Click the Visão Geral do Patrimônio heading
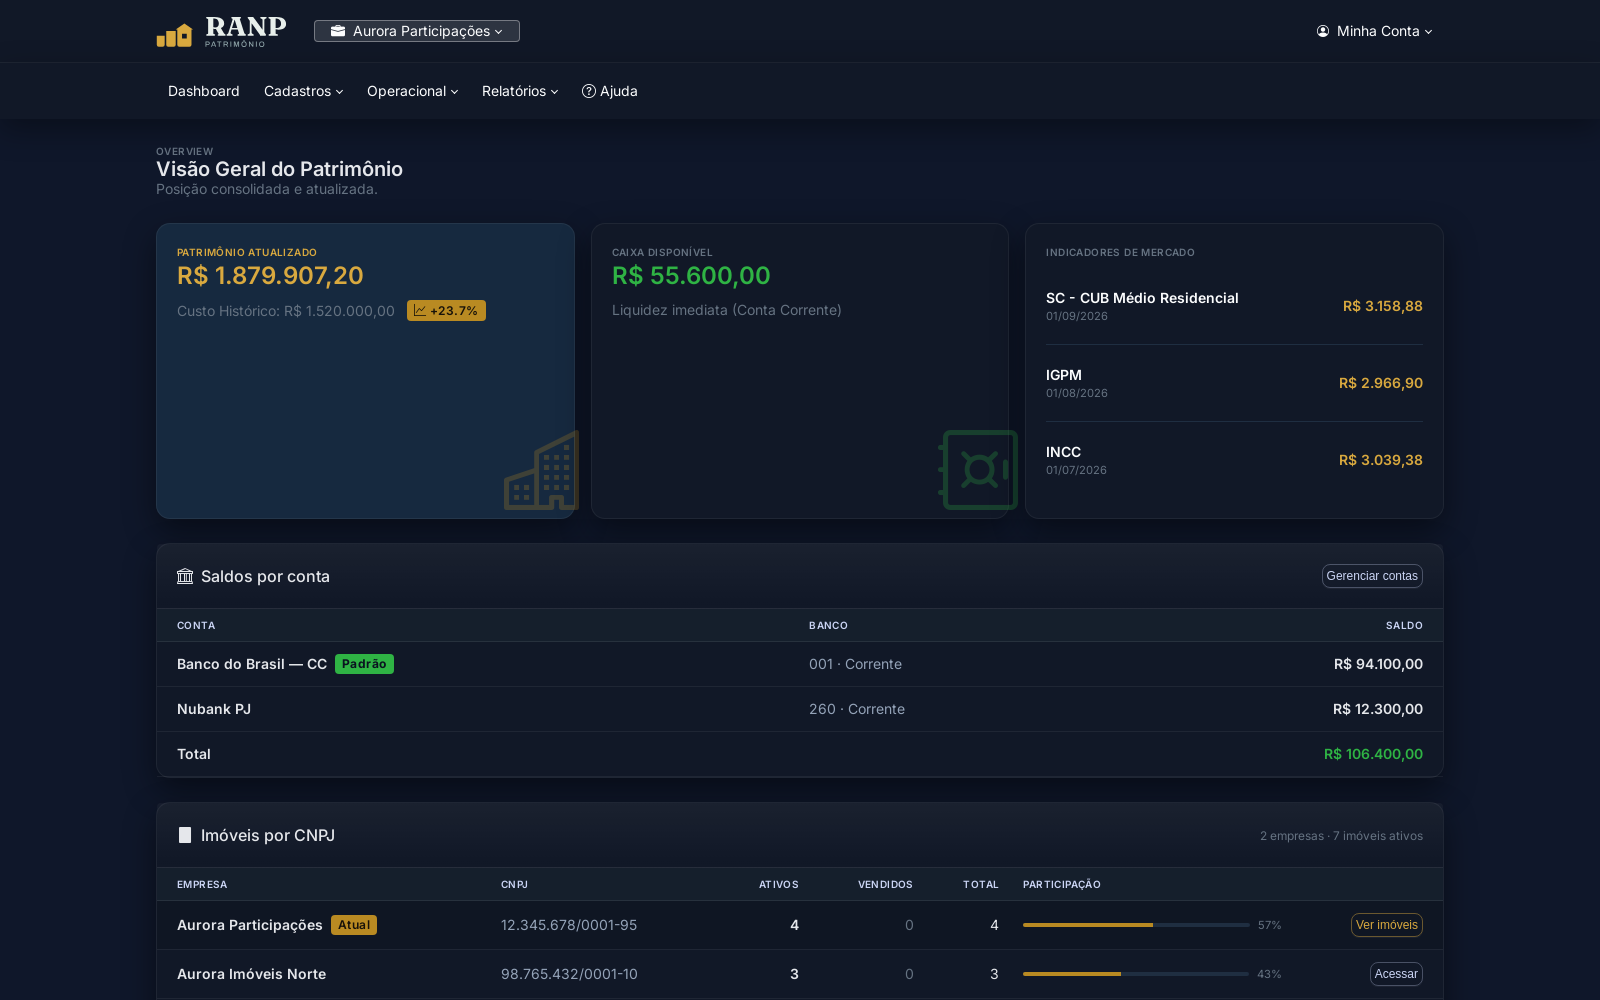Screen dimensions: 1600x1000 (280, 169)
